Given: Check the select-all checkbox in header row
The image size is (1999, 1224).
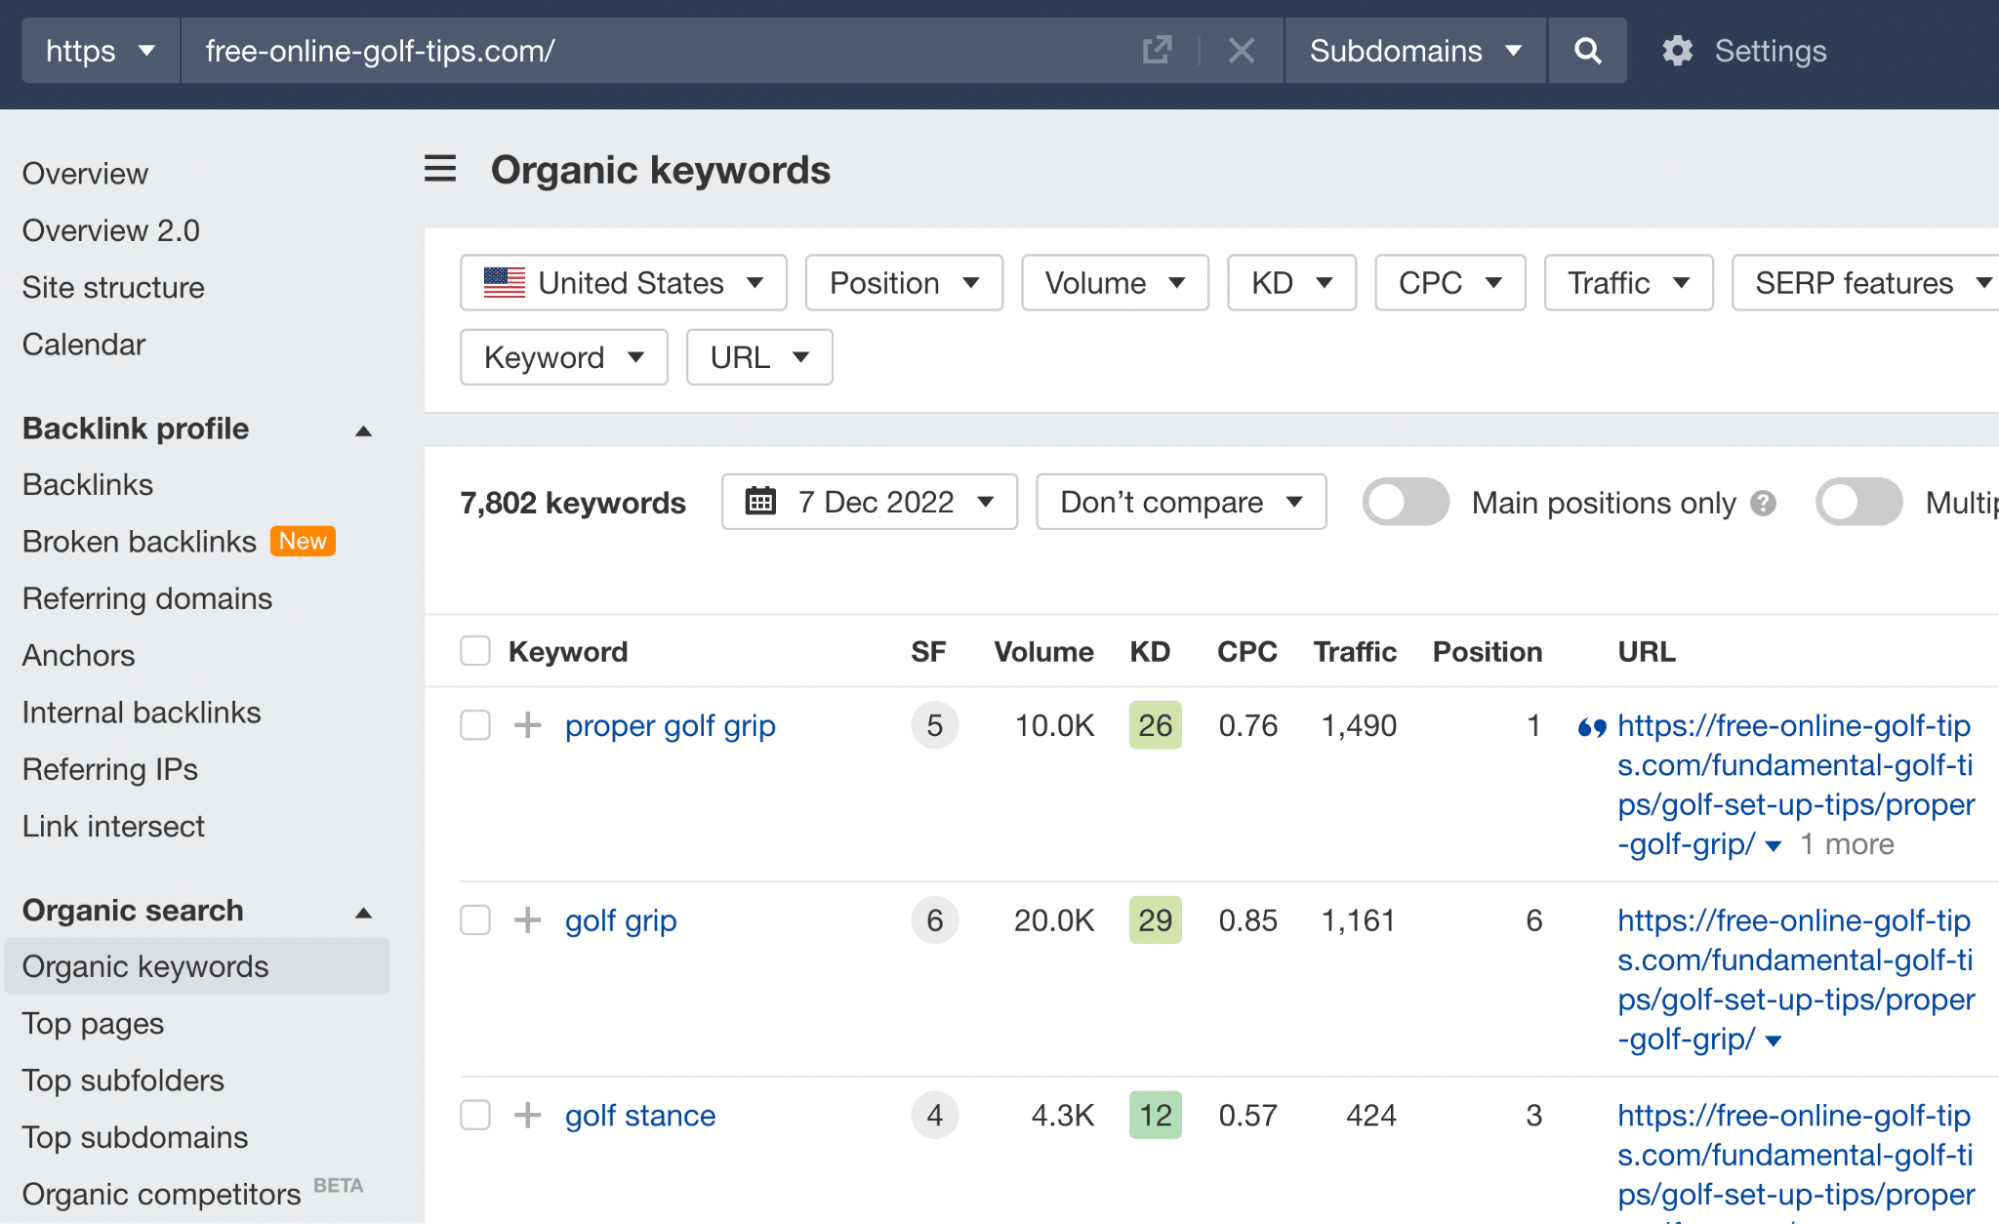Looking at the screenshot, I should click(x=474, y=651).
